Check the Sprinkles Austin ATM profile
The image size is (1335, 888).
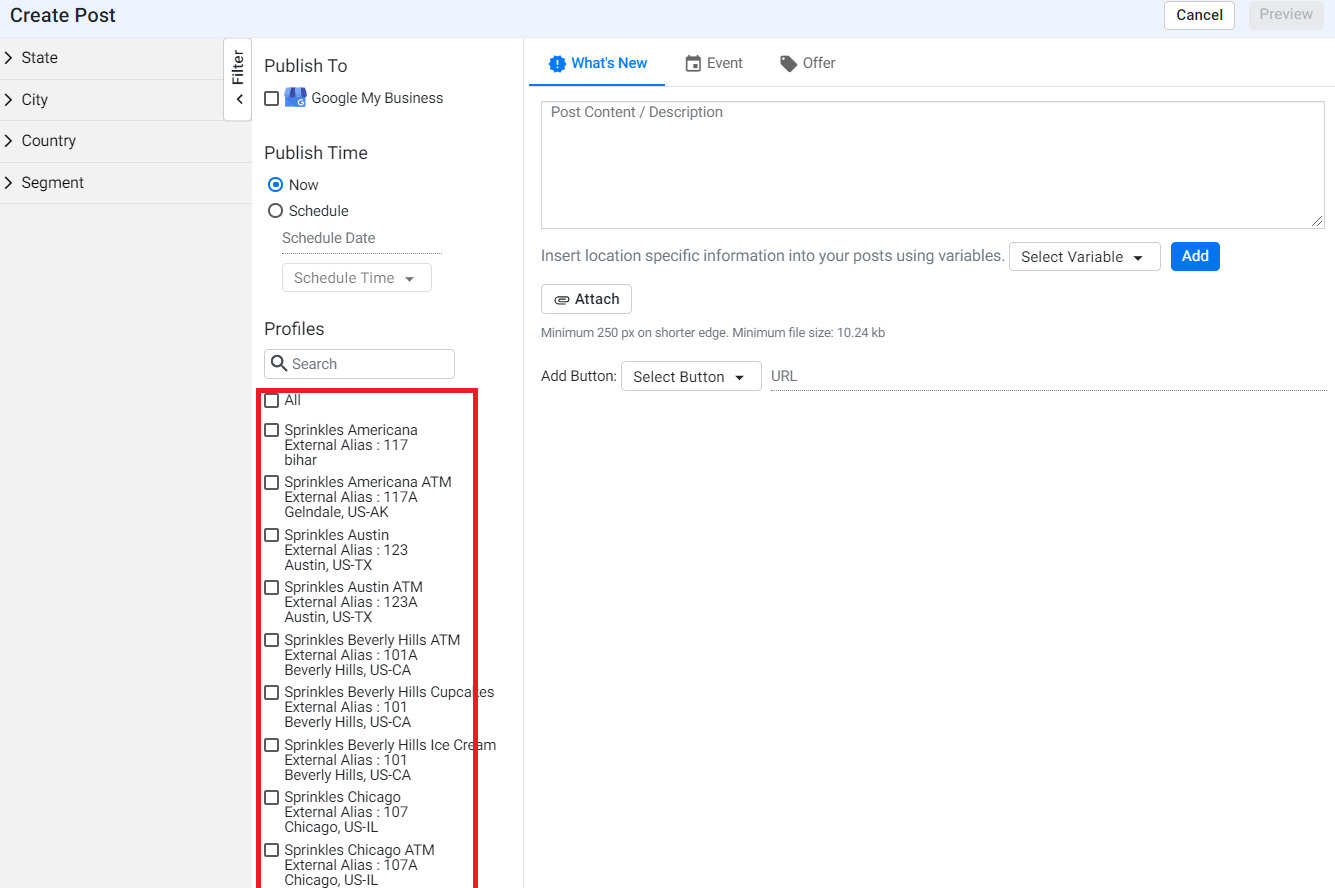[271, 587]
